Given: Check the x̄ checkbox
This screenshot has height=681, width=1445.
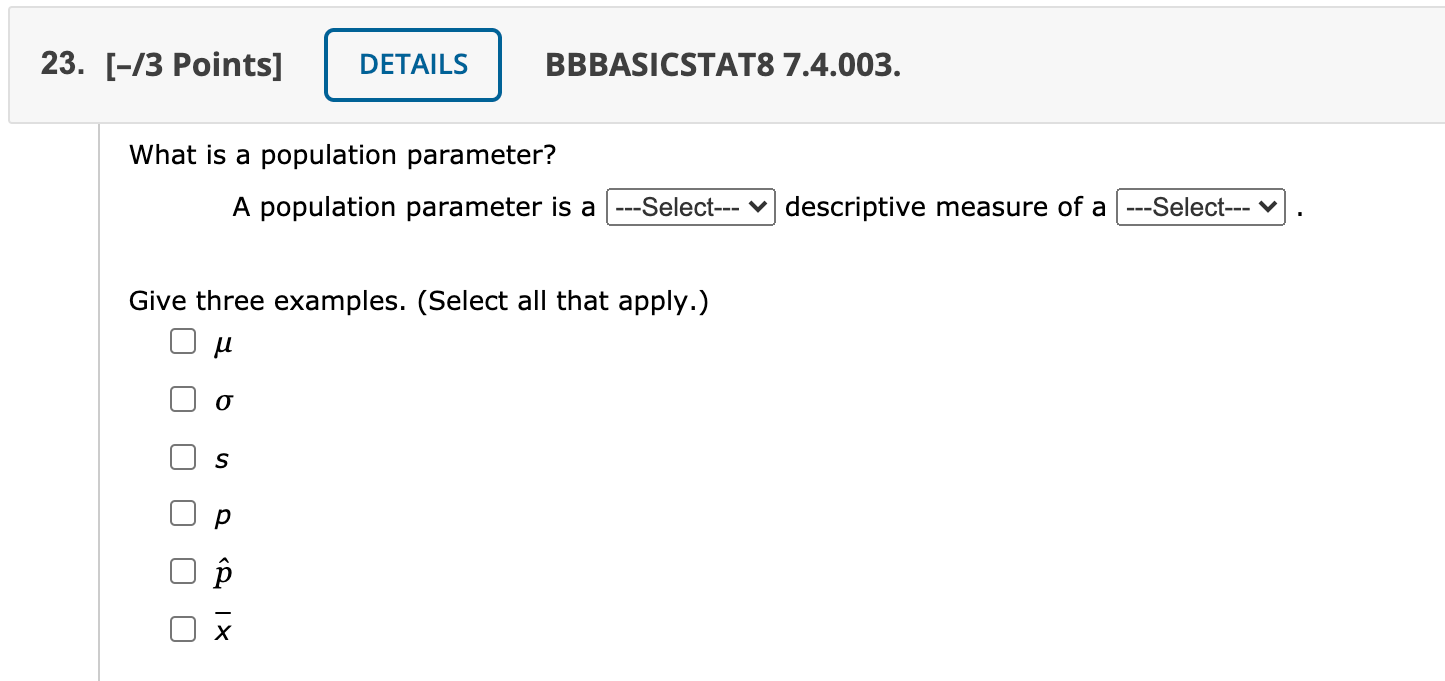Looking at the screenshot, I should click(183, 629).
